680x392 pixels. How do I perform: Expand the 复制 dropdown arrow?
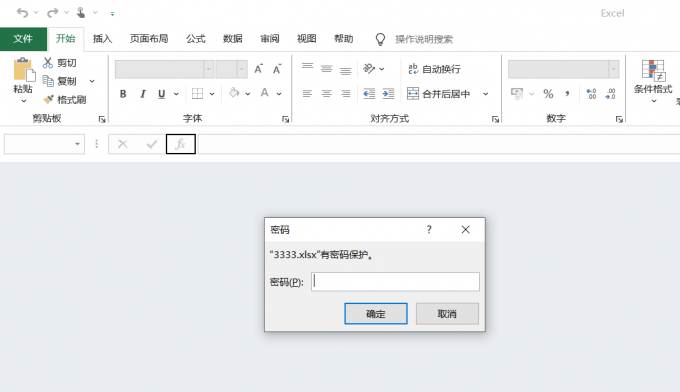[x=92, y=81]
